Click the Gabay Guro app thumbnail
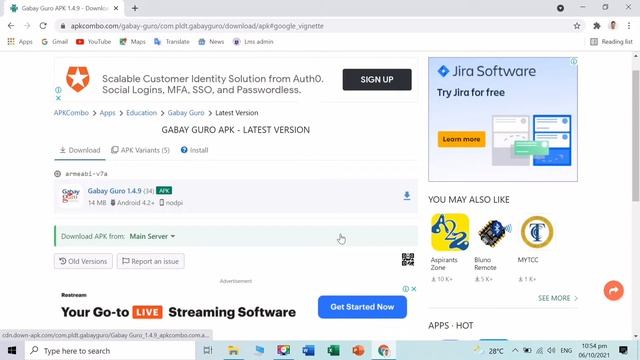 click(70, 196)
